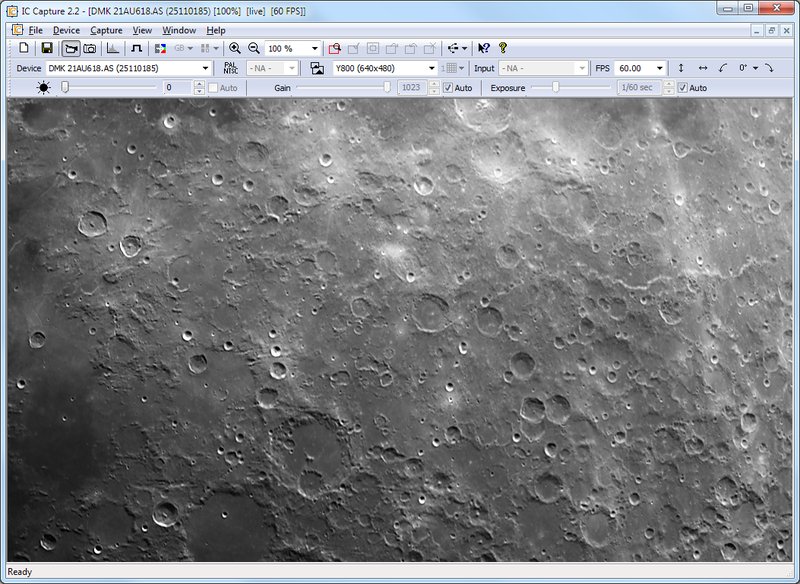
Task: Click the Ready status bar text
Action: (19, 572)
